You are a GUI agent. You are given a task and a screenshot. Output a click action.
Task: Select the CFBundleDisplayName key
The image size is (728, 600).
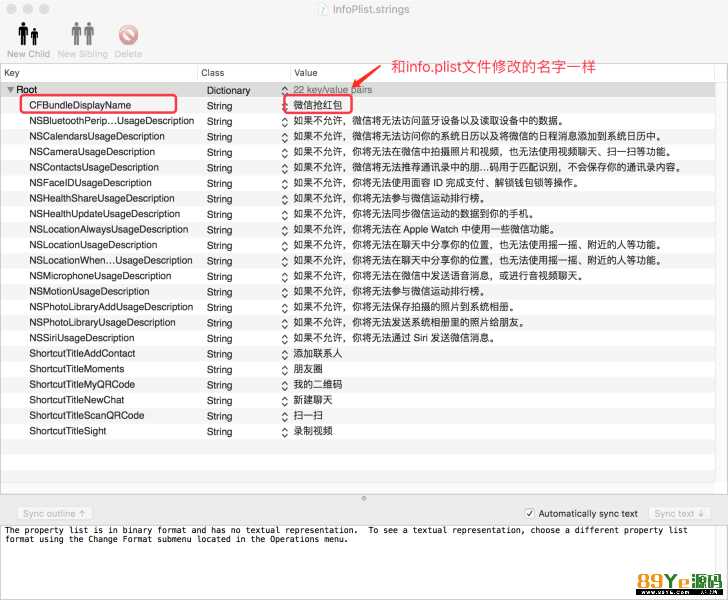point(80,105)
